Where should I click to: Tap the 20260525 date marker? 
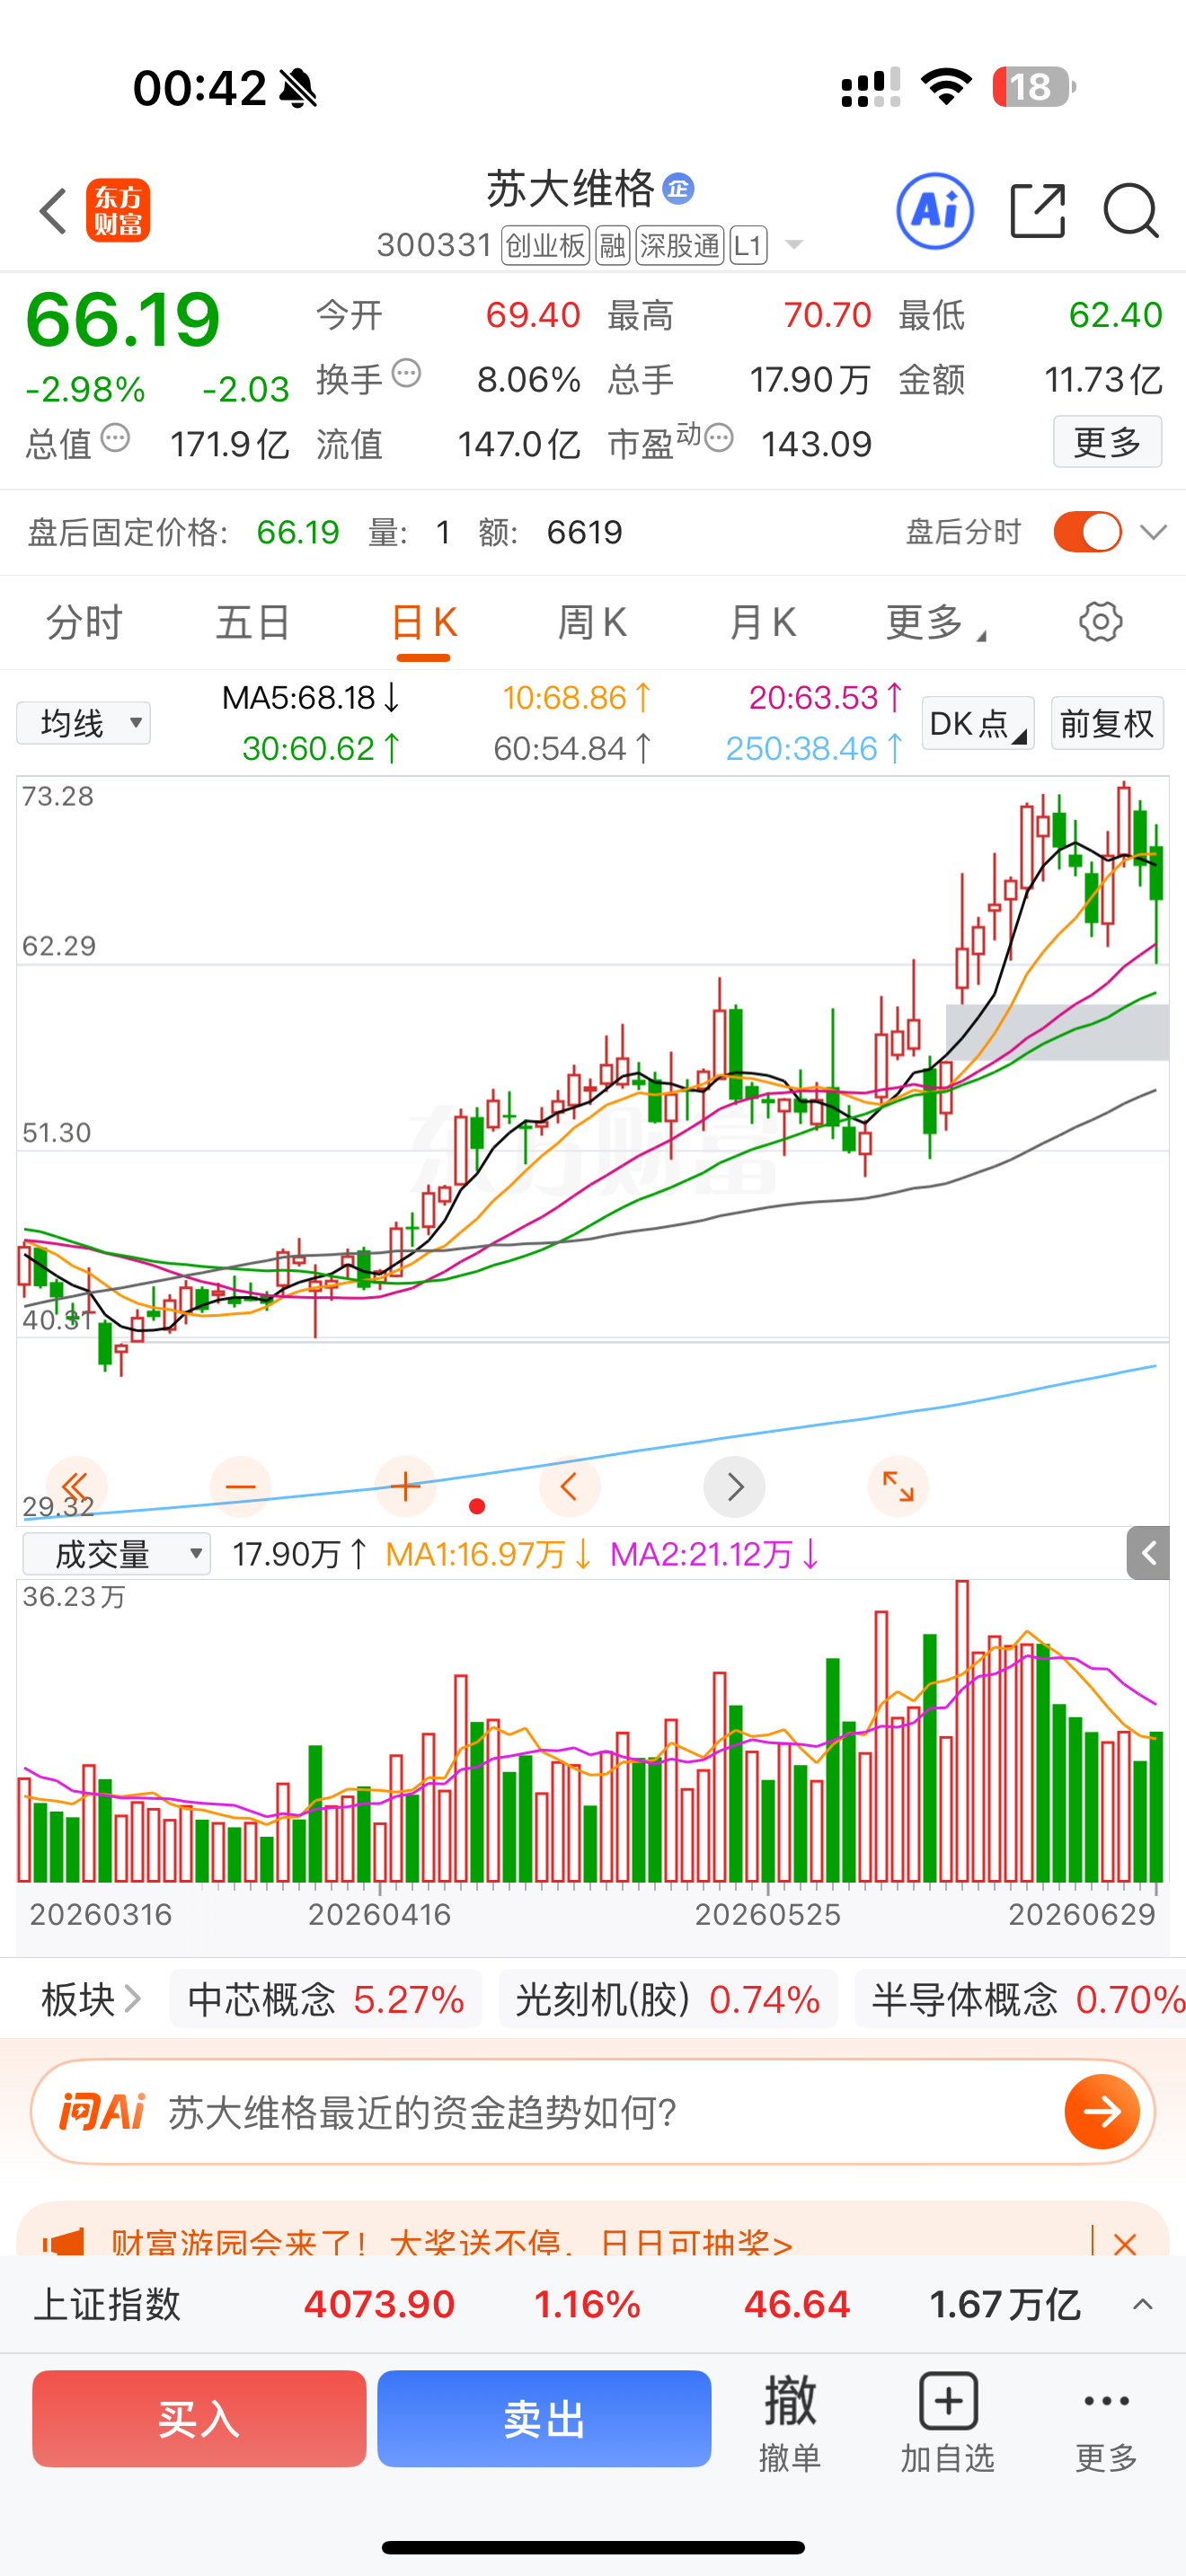[x=768, y=1914]
